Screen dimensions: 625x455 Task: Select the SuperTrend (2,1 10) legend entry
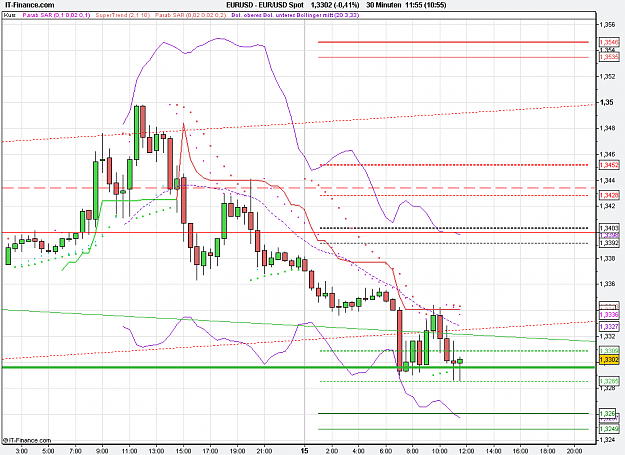123,15
